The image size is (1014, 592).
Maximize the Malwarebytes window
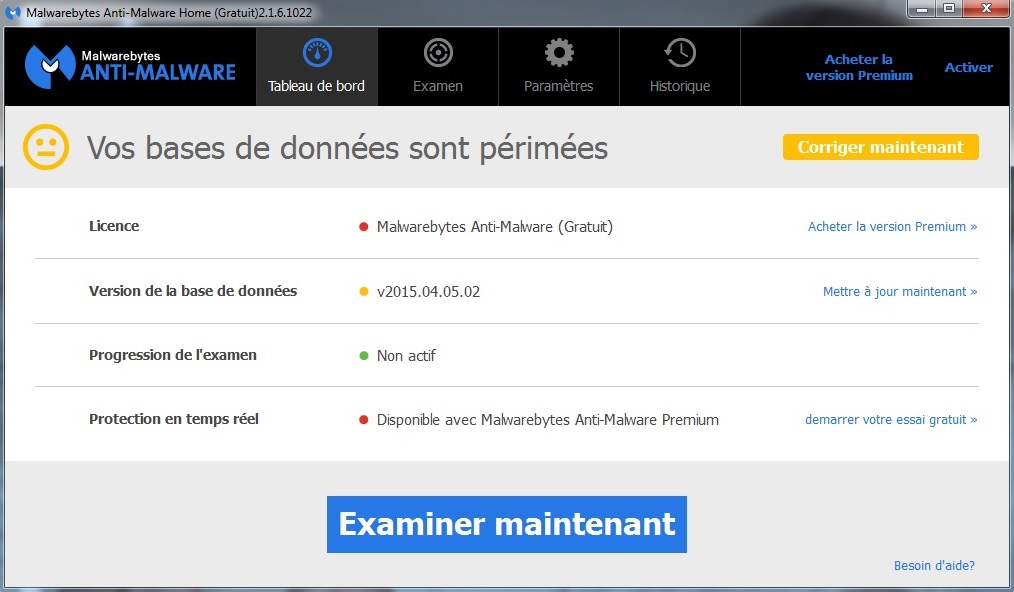[949, 9]
